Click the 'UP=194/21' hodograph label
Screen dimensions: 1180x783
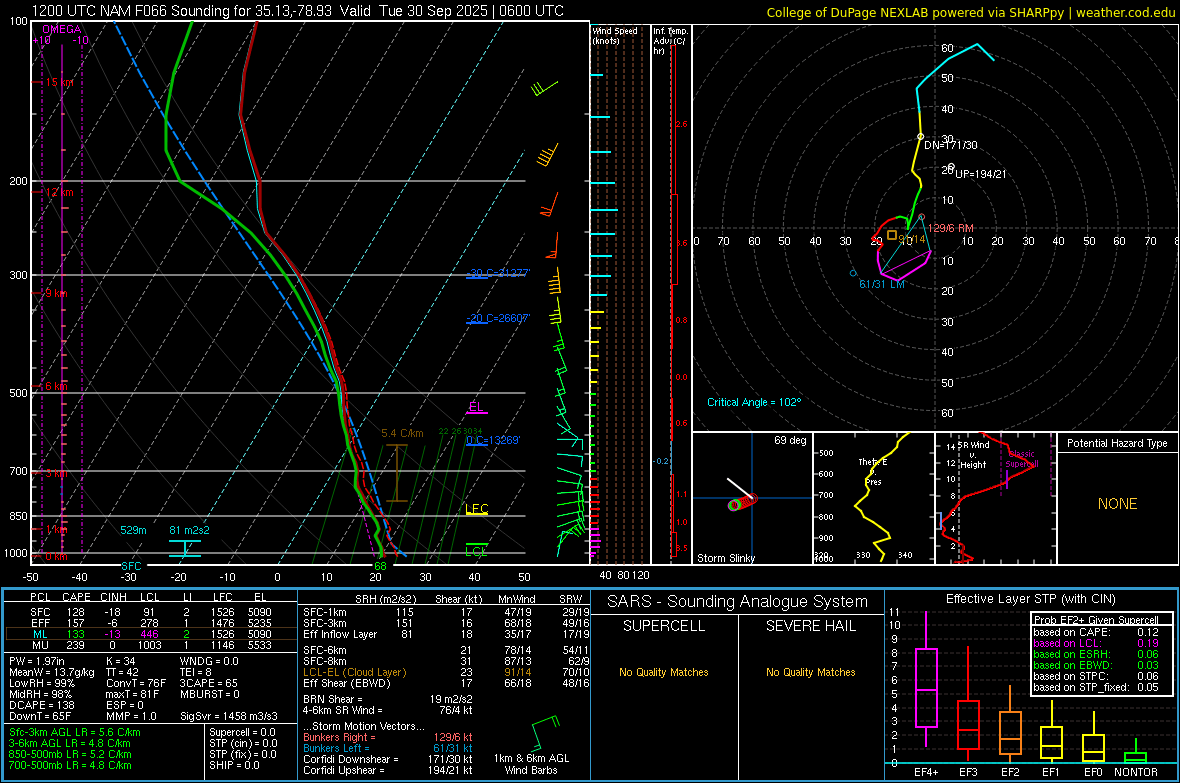981,174
